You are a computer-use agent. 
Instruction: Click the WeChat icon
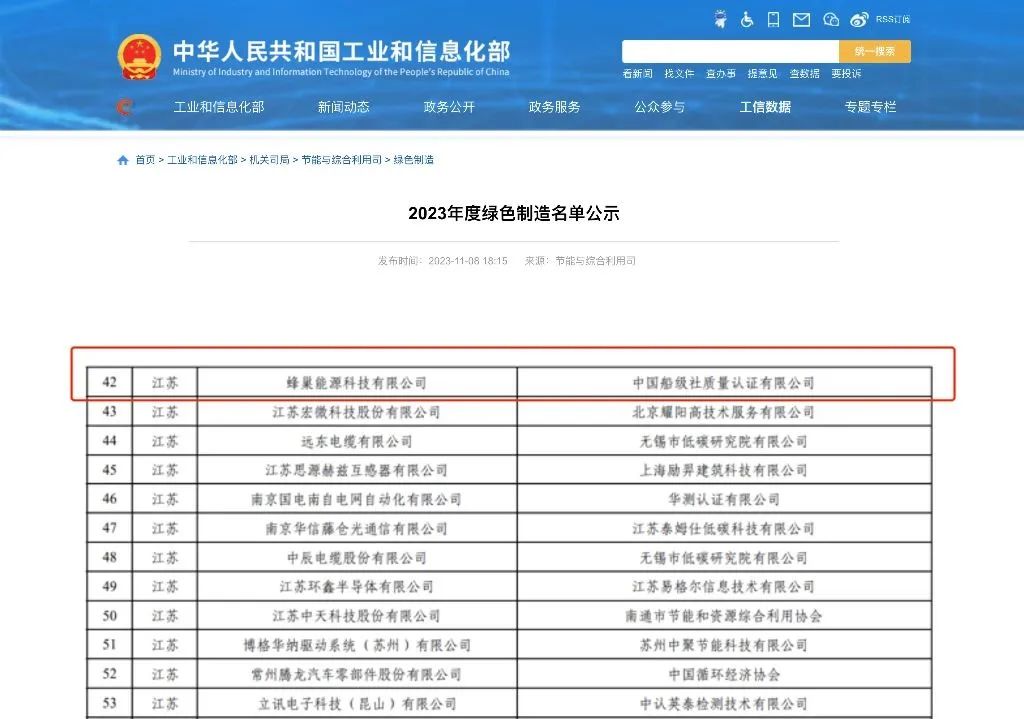click(x=831, y=20)
